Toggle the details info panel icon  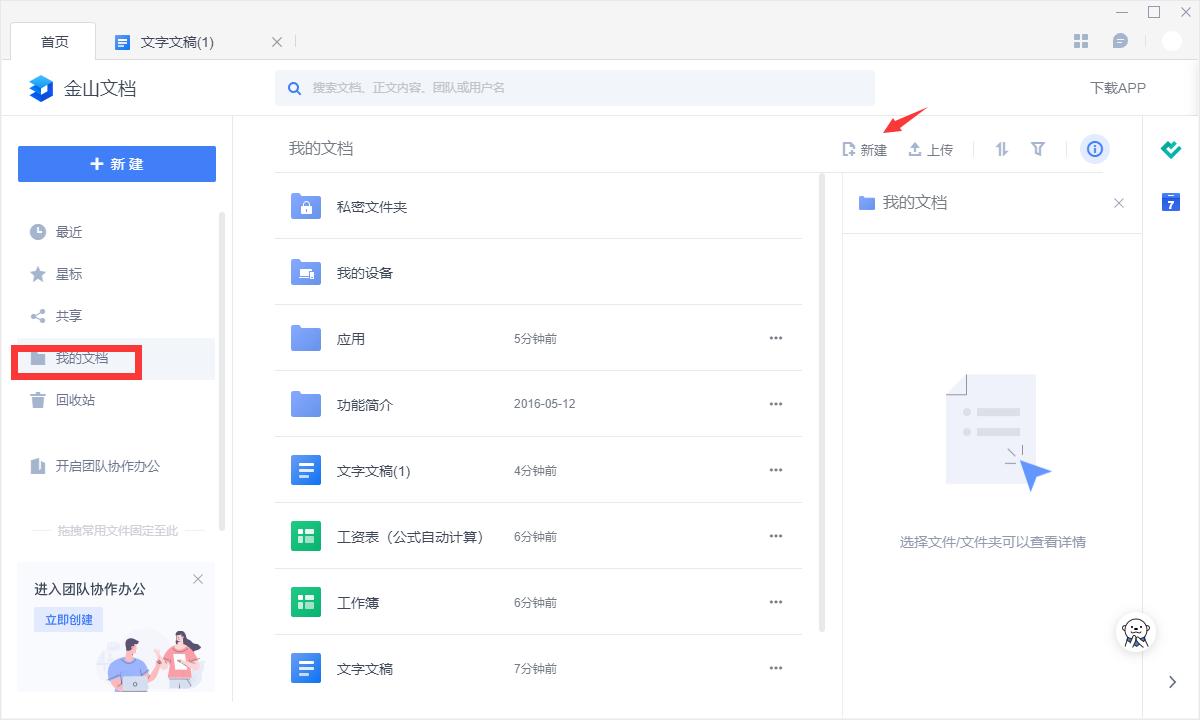[x=1095, y=149]
